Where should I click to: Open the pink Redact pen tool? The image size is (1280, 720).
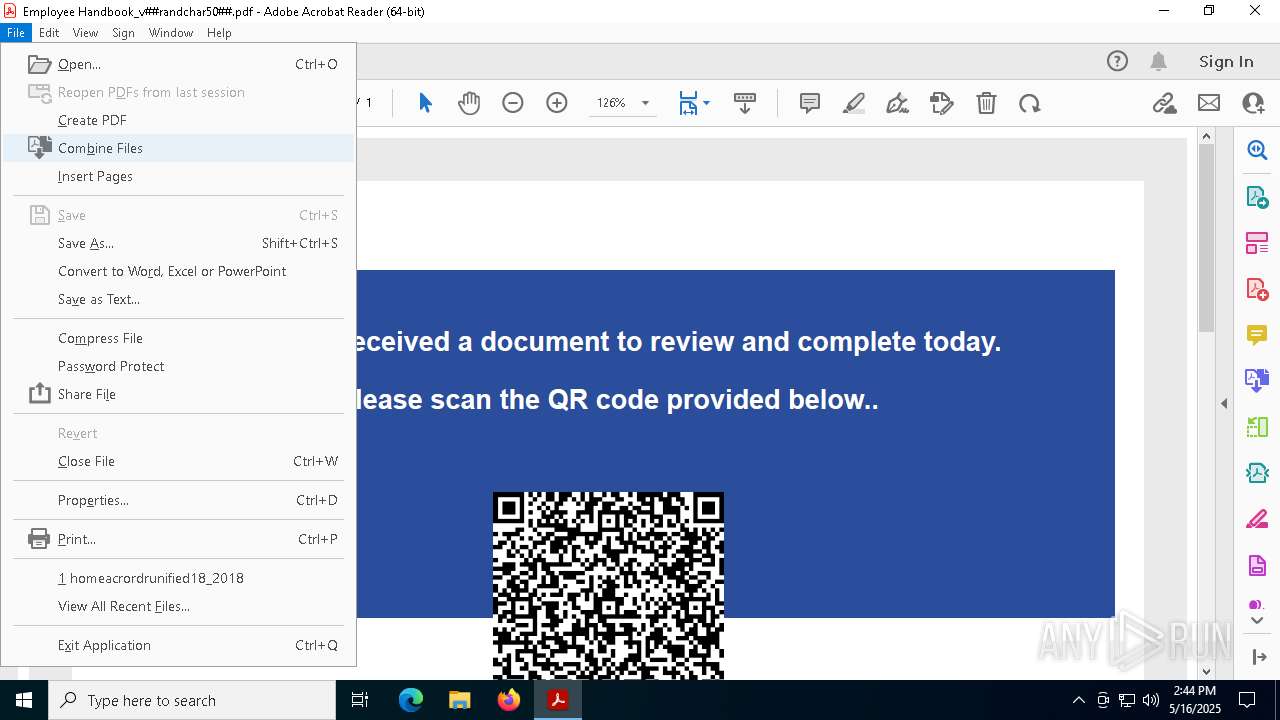click(x=1257, y=519)
